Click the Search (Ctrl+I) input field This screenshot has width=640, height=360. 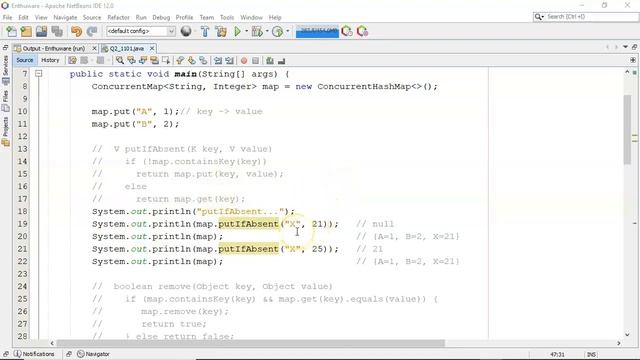pyautogui.click(x=591, y=17)
